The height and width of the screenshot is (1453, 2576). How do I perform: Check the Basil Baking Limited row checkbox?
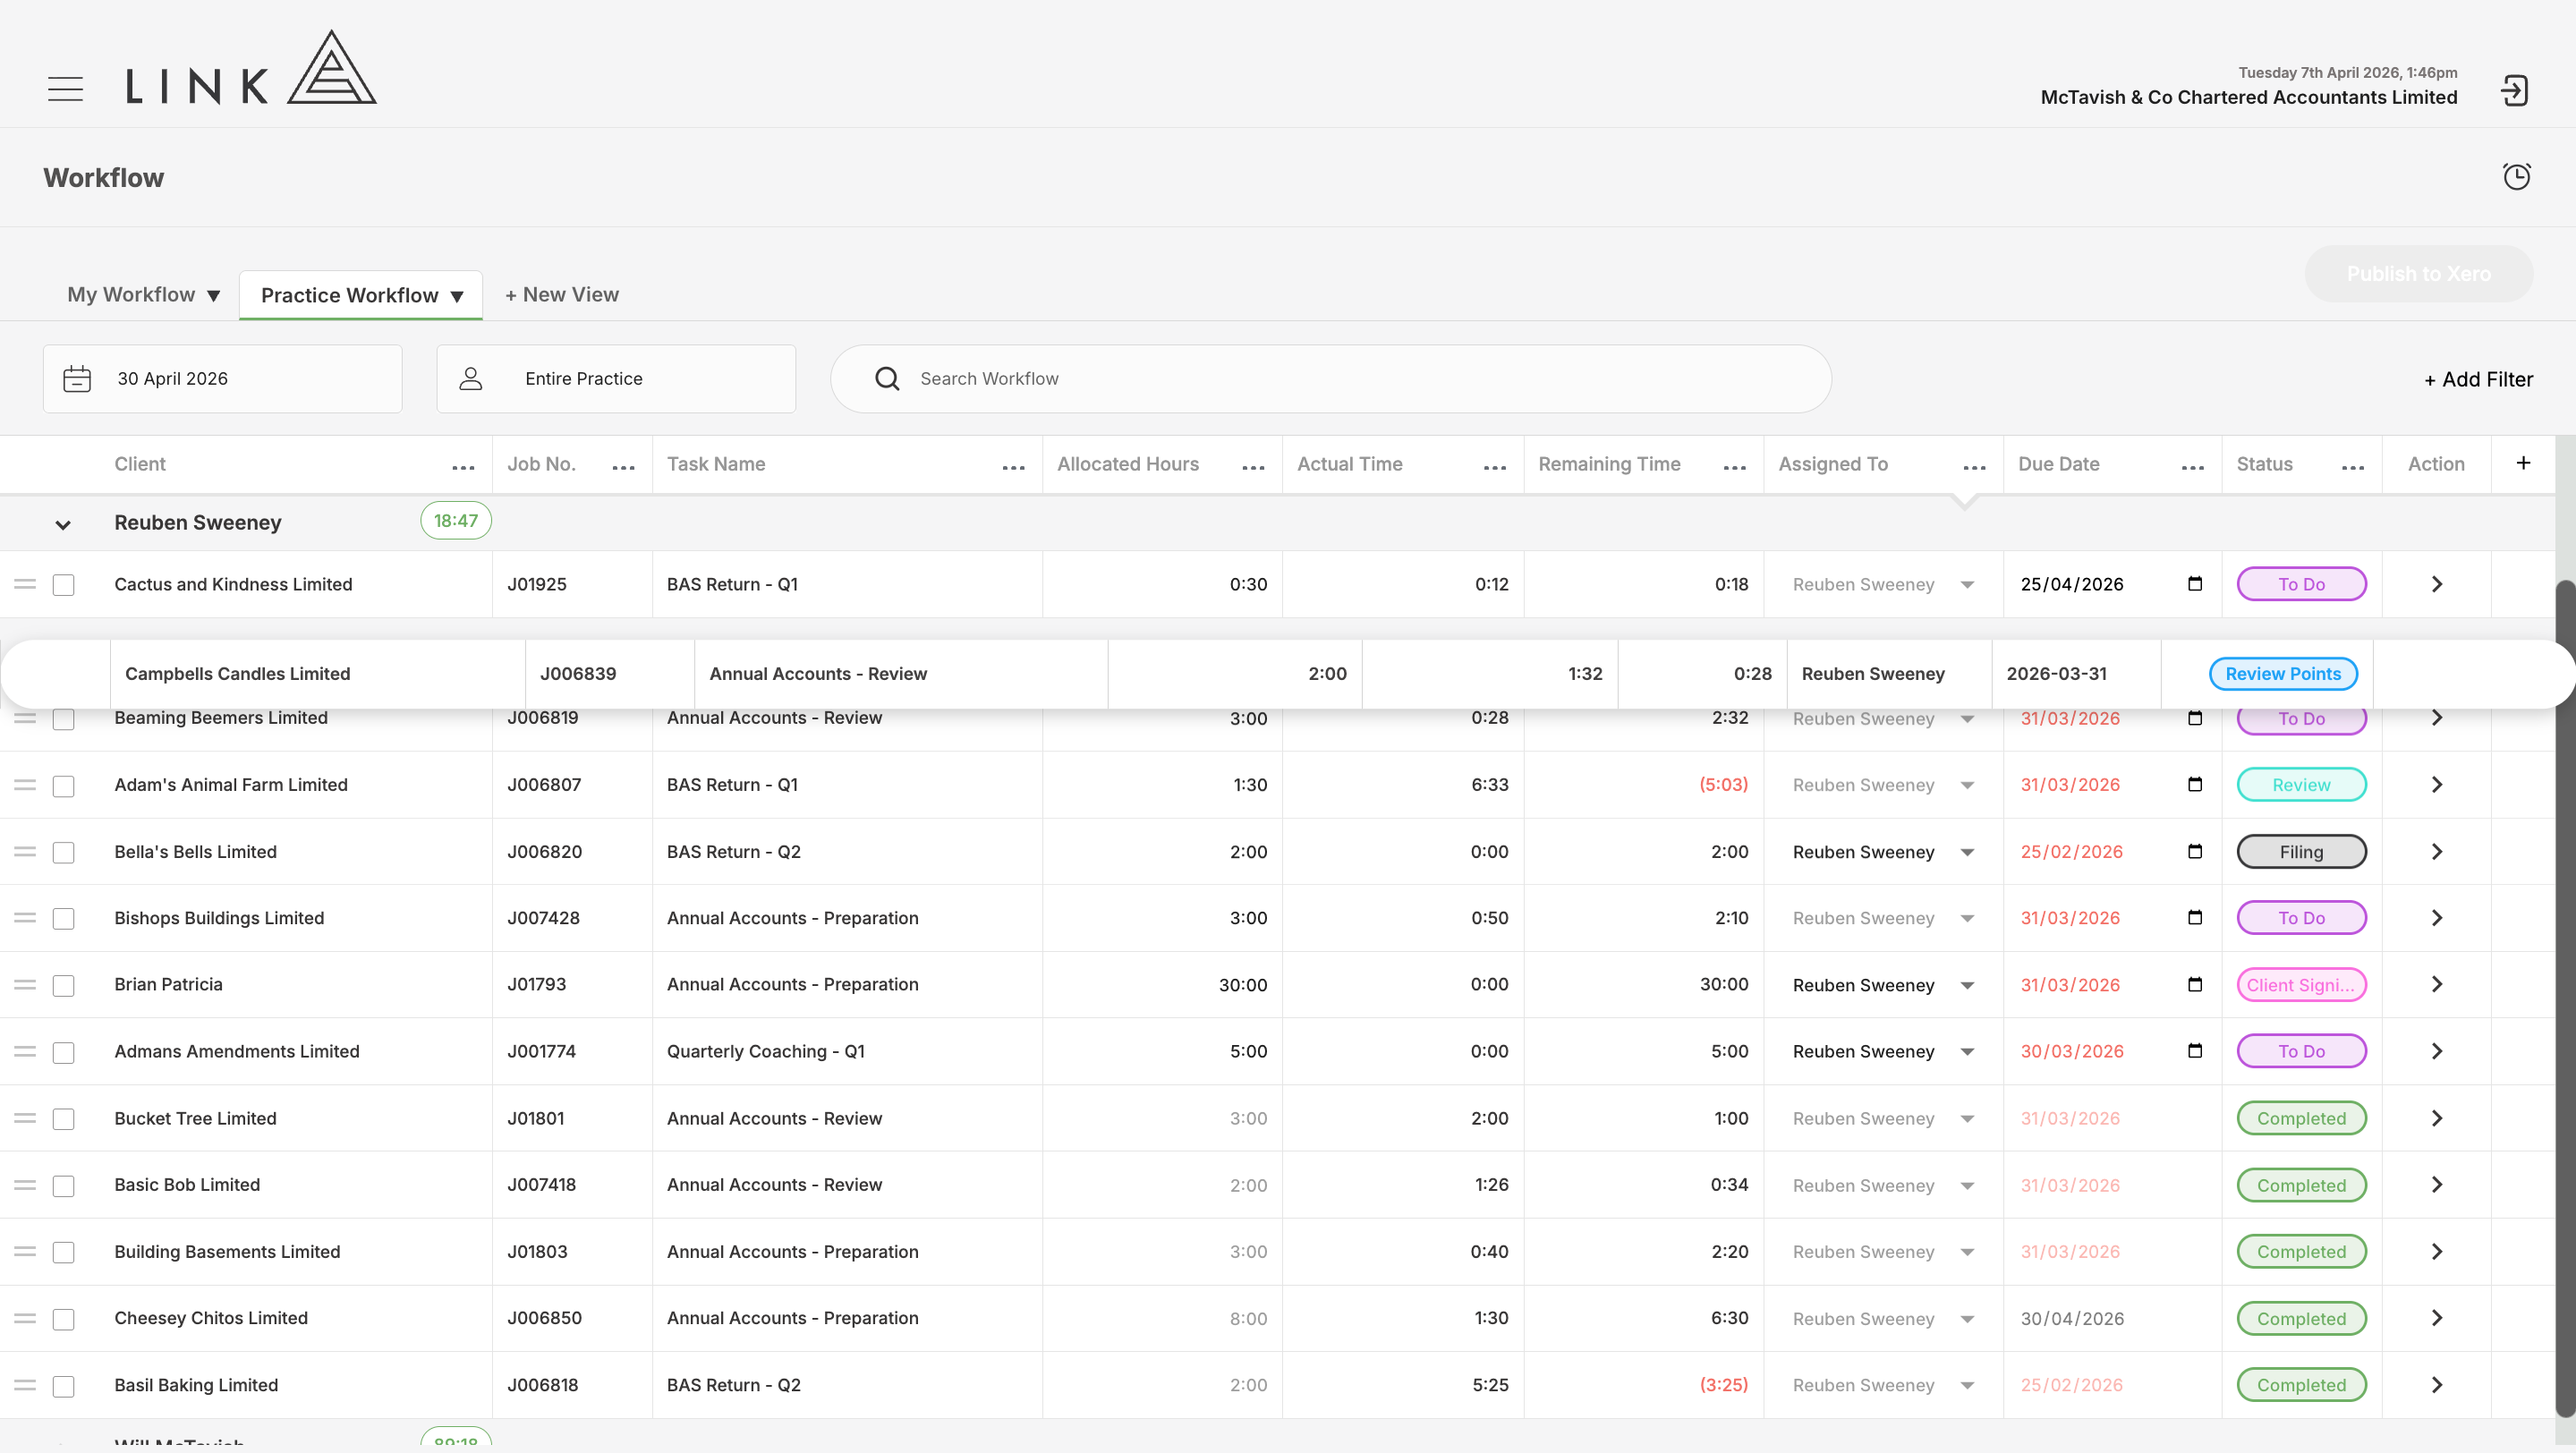(x=64, y=1386)
